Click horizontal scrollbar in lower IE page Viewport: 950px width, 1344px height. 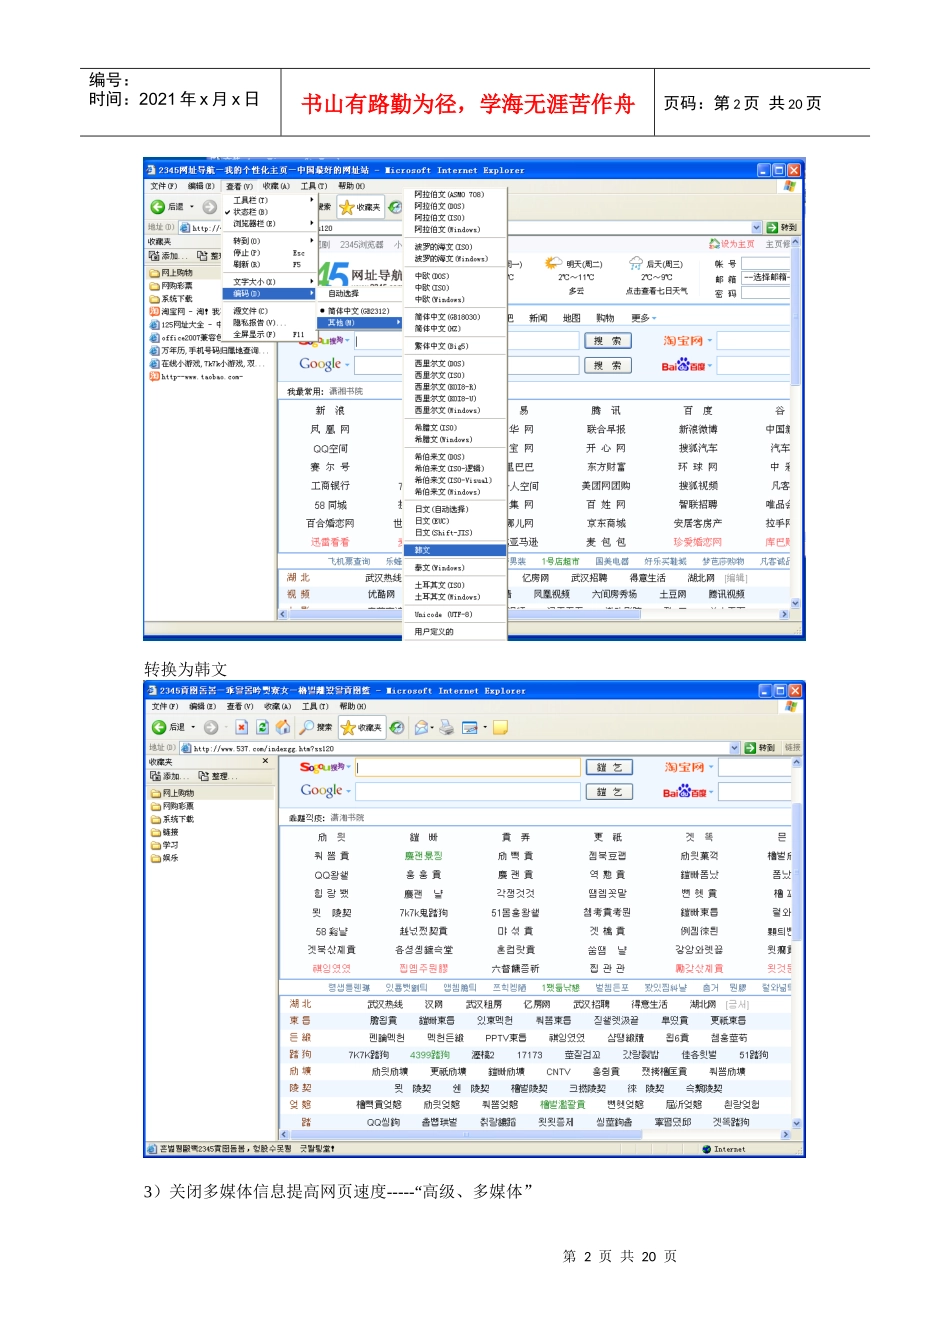tap(535, 1135)
